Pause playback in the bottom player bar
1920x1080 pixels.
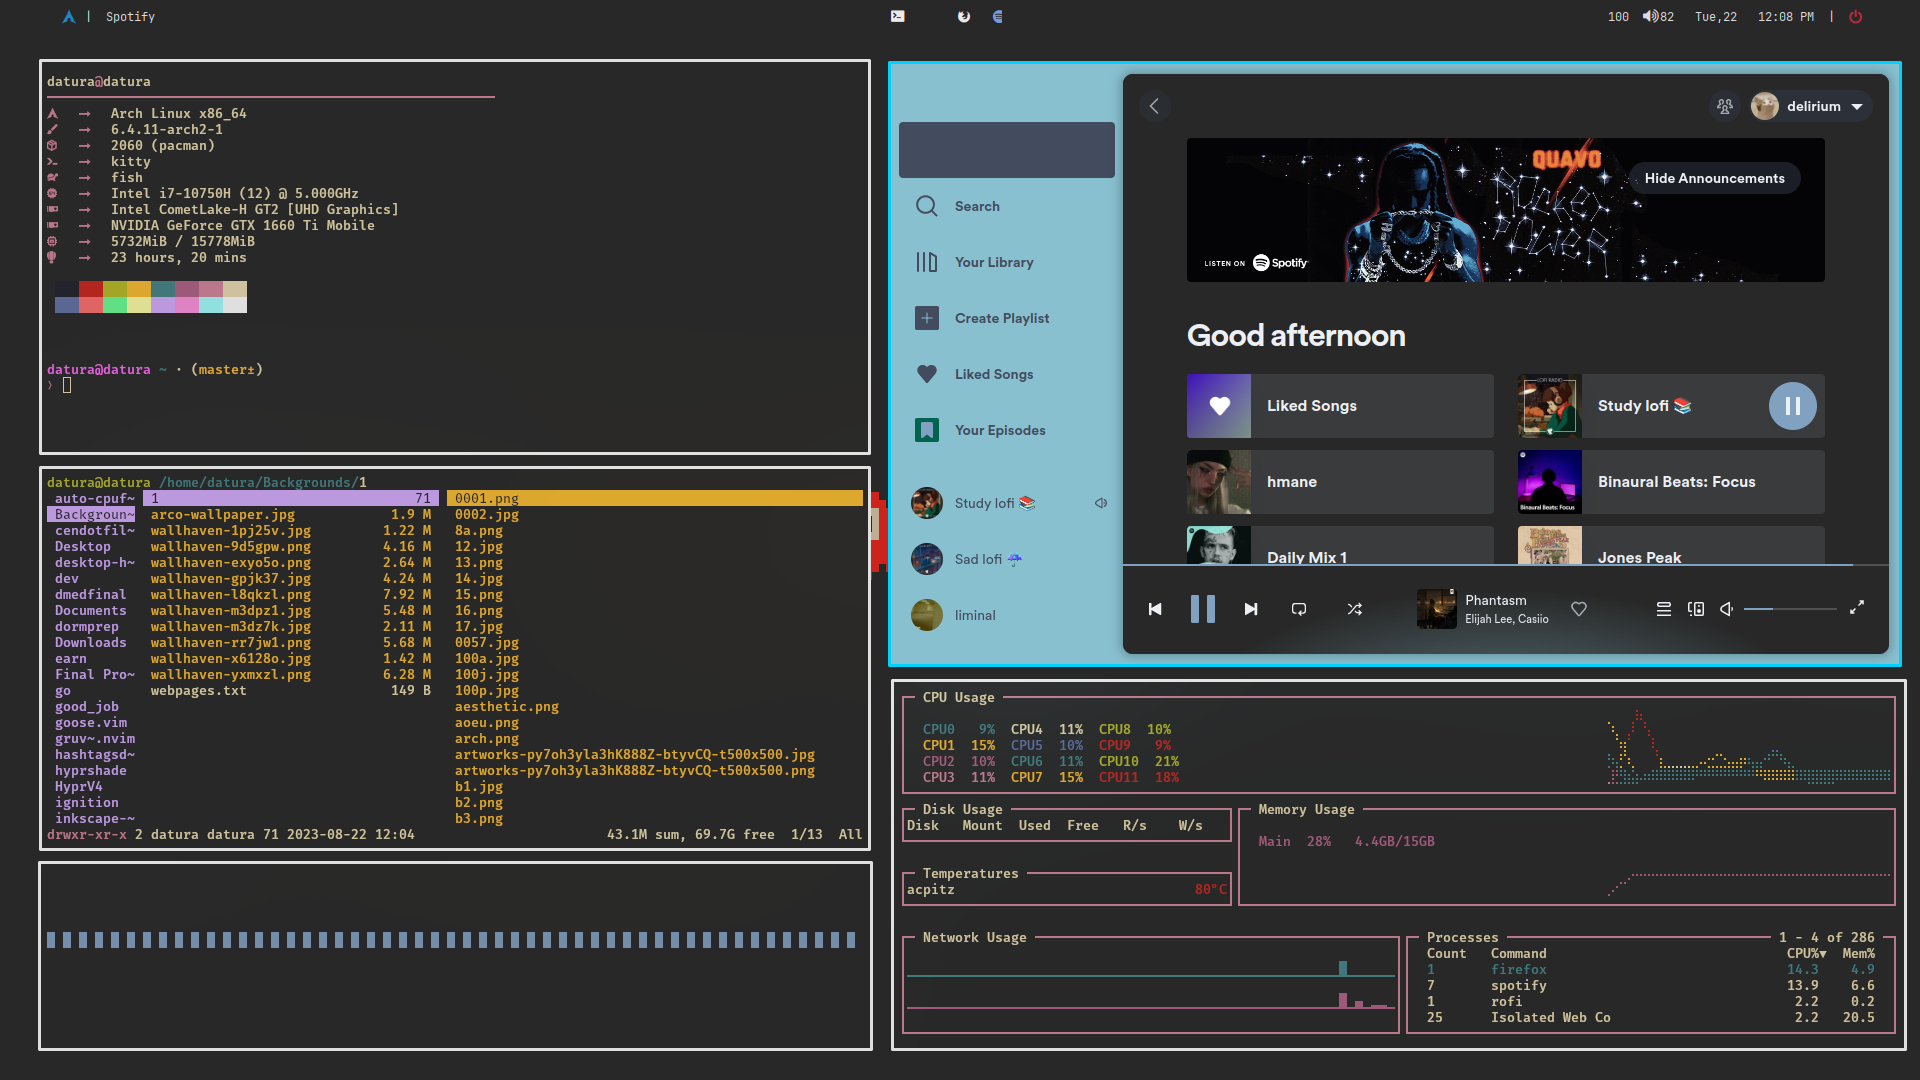point(1202,609)
